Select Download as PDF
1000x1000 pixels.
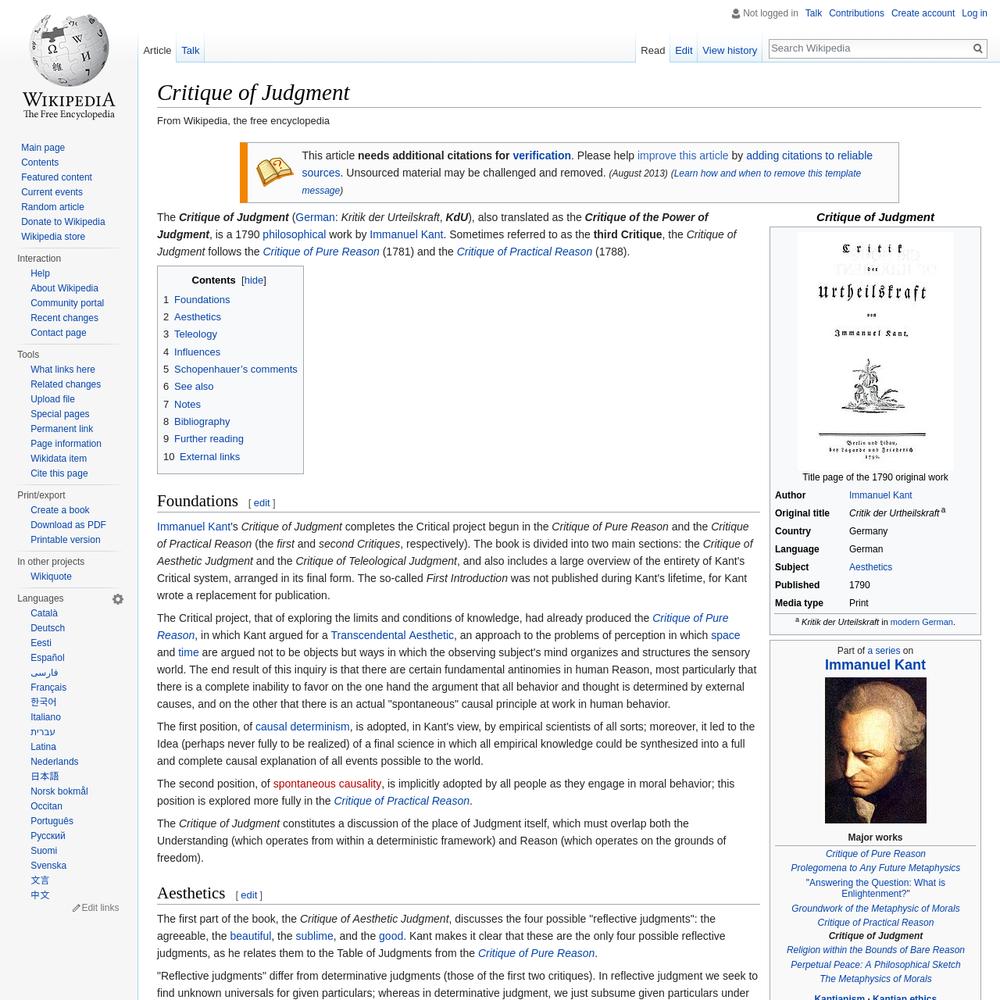pyautogui.click(x=68, y=525)
